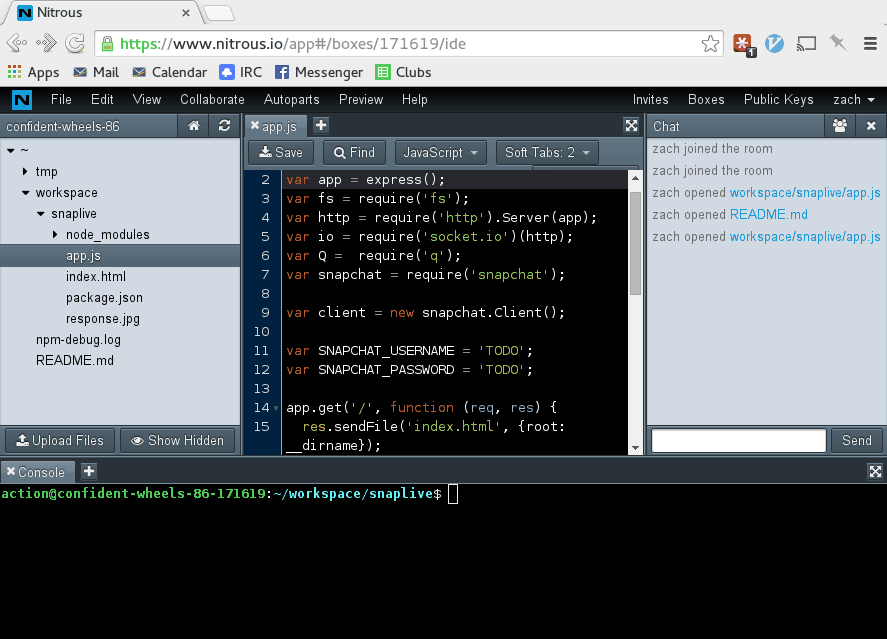Open the File menu
This screenshot has width=887, height=639.
(x=61, y=100)
